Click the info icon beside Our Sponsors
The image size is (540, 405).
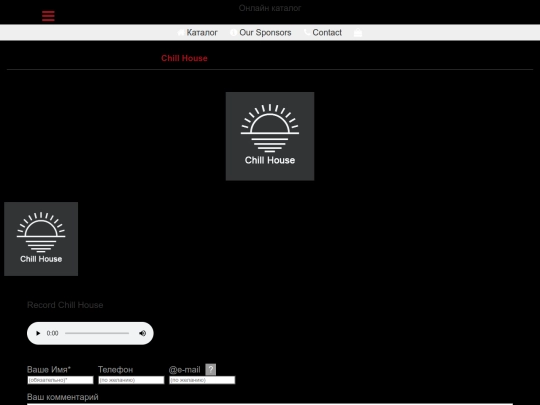coord(233,32)
